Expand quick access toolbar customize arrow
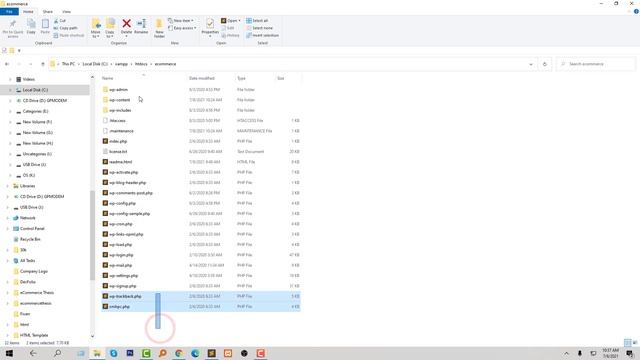The image size is (640, 360). click(x=19, y=51)
